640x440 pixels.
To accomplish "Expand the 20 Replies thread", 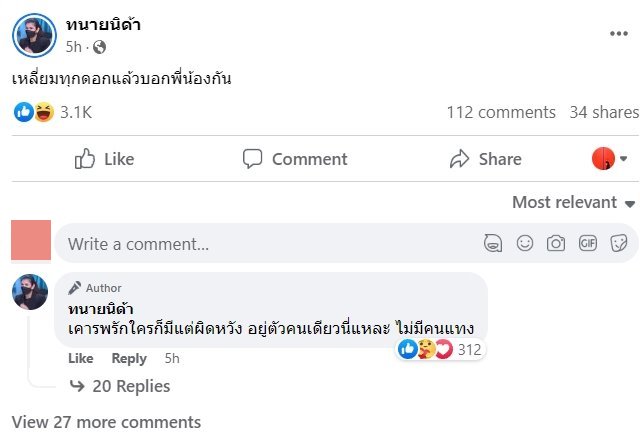I will 130,386.
